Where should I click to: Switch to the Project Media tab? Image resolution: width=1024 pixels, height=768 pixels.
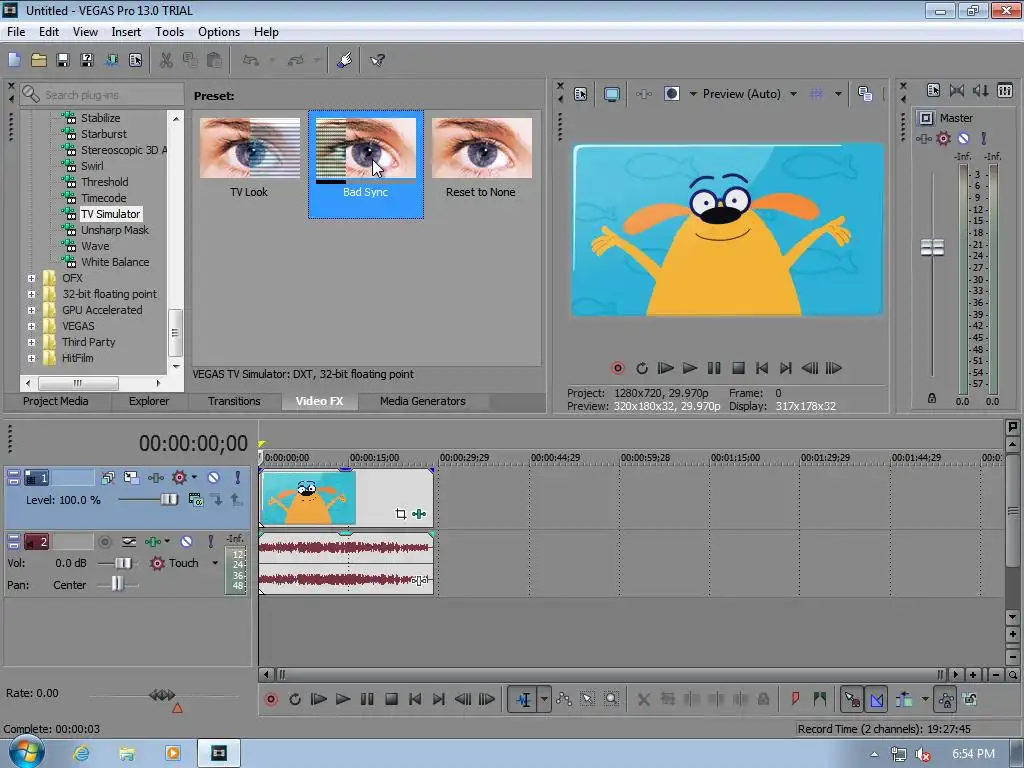(56, 401)
